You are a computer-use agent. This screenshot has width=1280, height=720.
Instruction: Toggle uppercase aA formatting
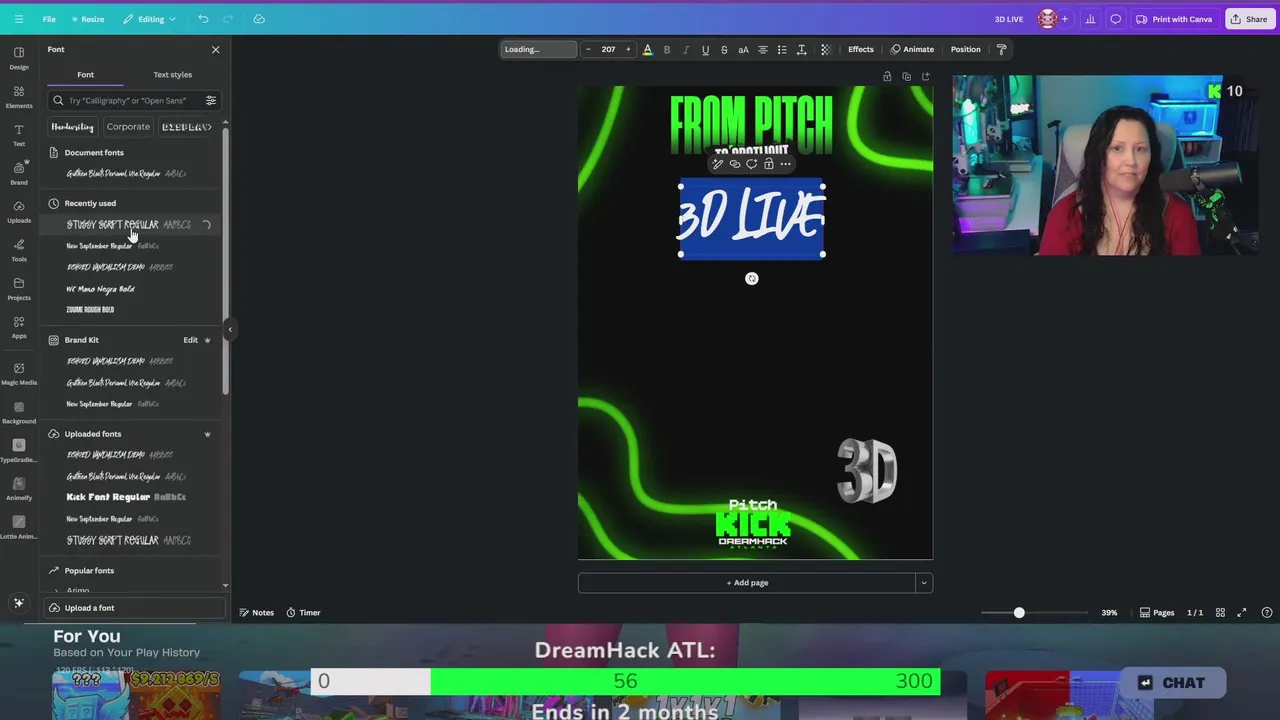(x=743, y=49)
